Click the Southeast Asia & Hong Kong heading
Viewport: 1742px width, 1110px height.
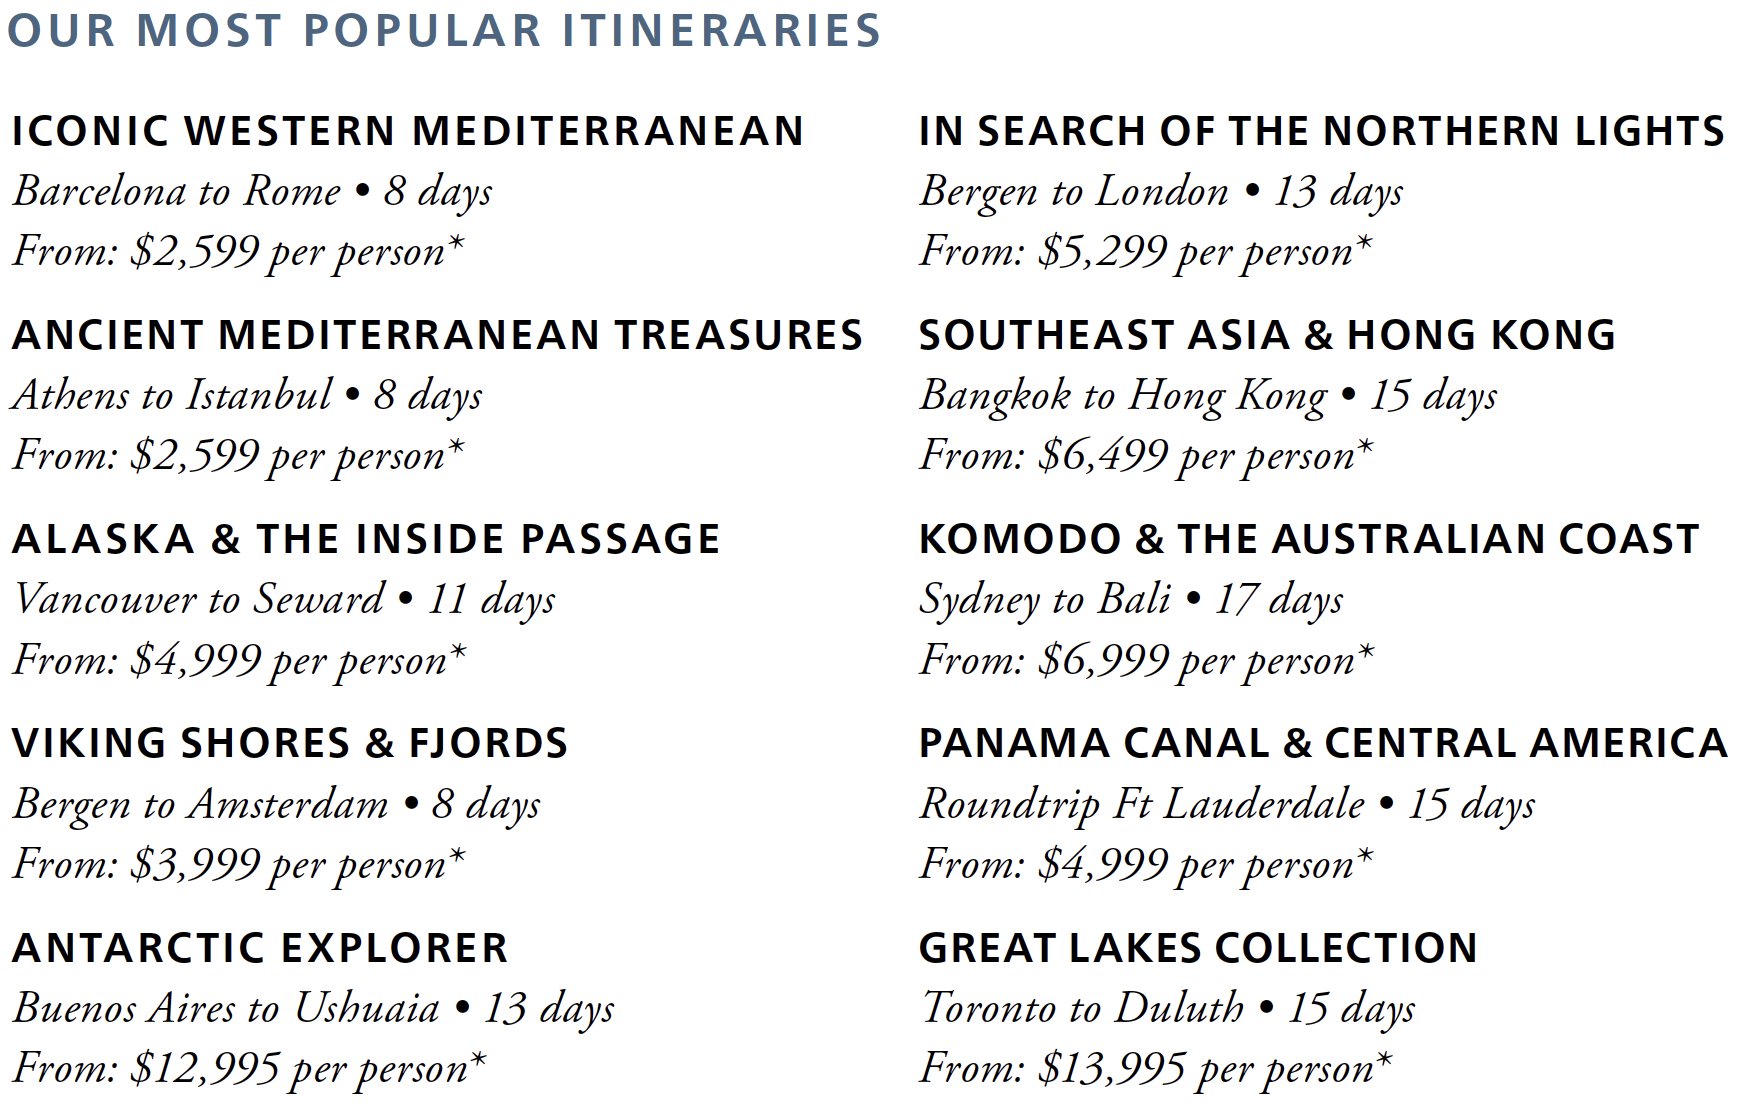(1267, 335)
